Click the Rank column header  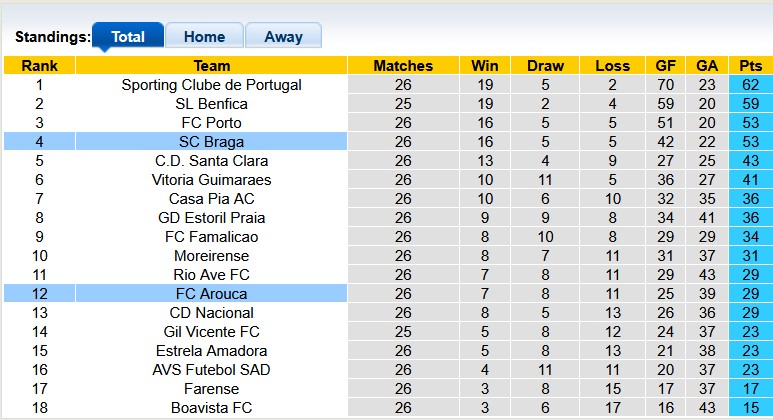tap(39, 66)
